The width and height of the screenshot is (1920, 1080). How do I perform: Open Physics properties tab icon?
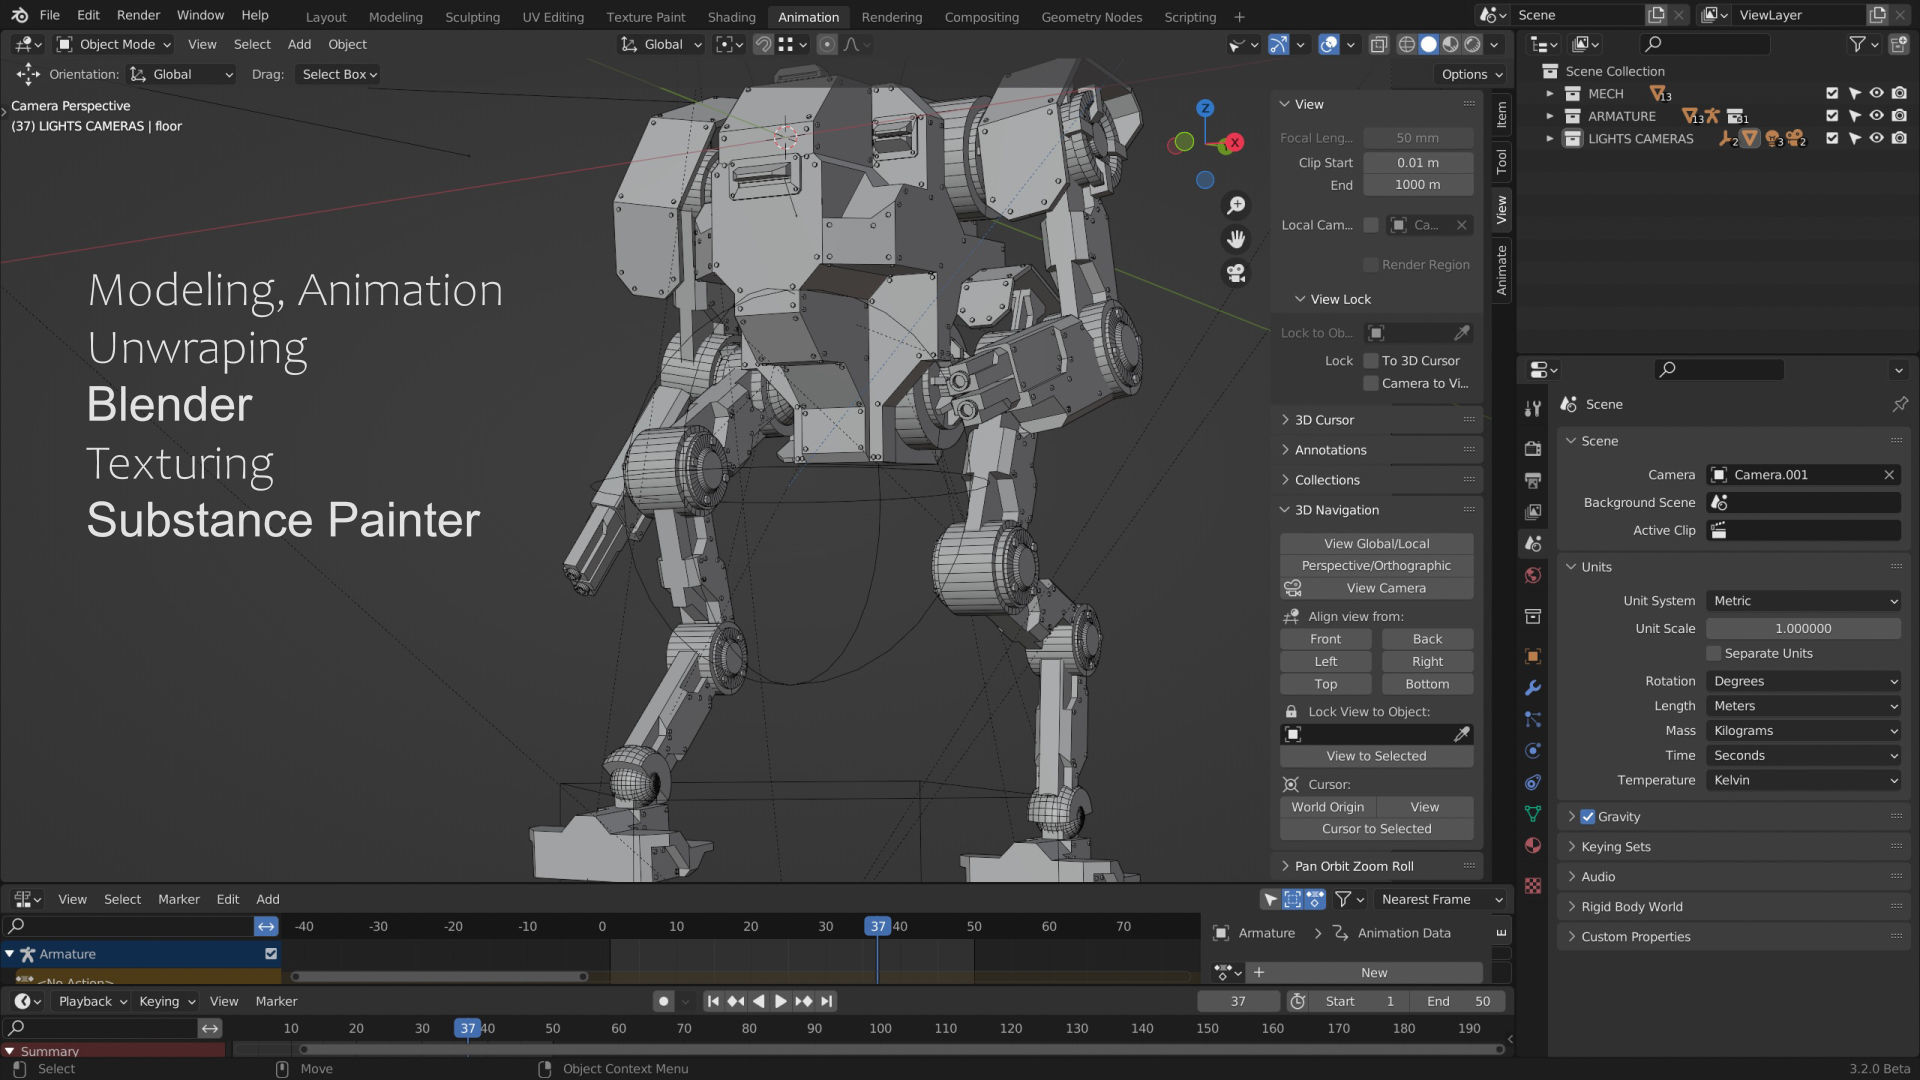(x=1532, y=751)
